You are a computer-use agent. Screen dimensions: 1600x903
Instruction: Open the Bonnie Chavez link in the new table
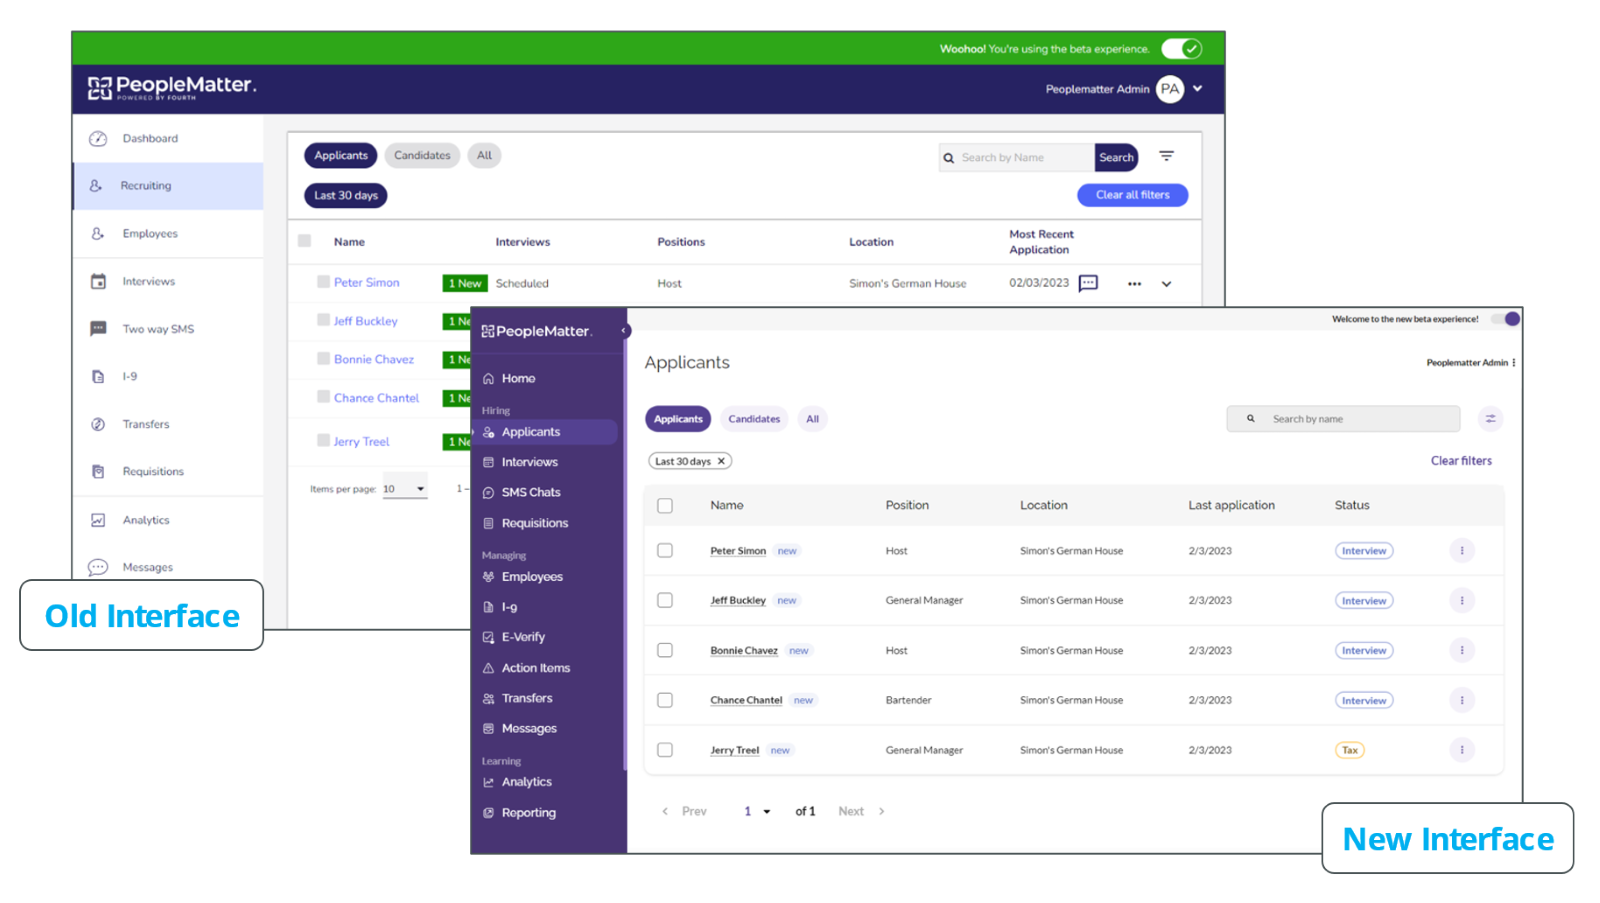743,651
